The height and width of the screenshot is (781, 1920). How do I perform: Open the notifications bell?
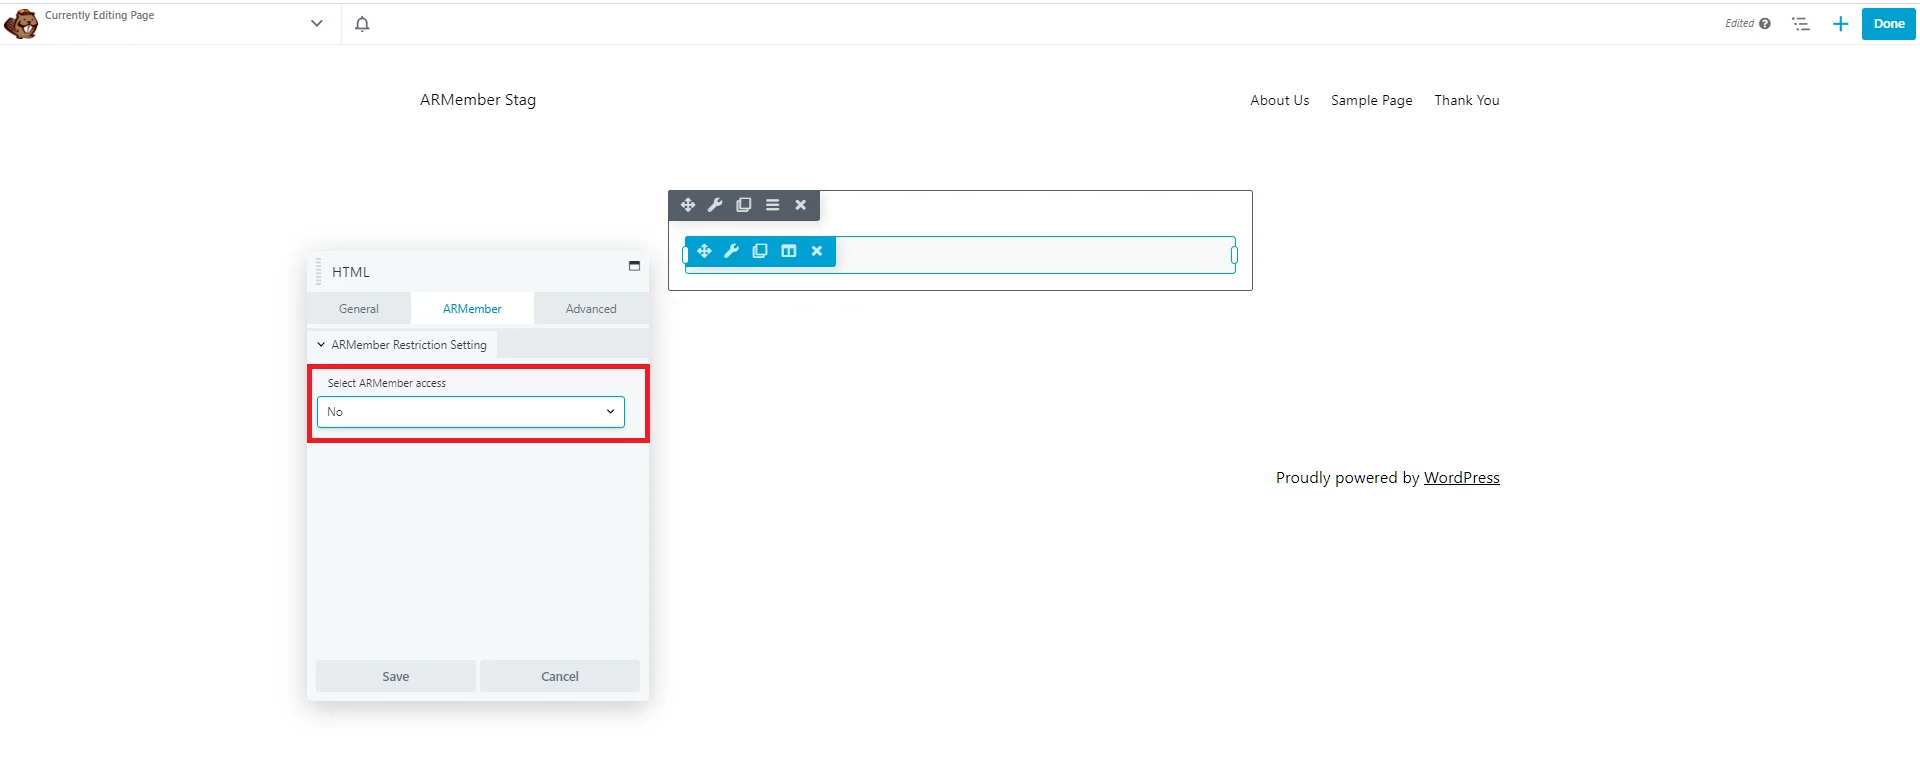tap(362, 24)
